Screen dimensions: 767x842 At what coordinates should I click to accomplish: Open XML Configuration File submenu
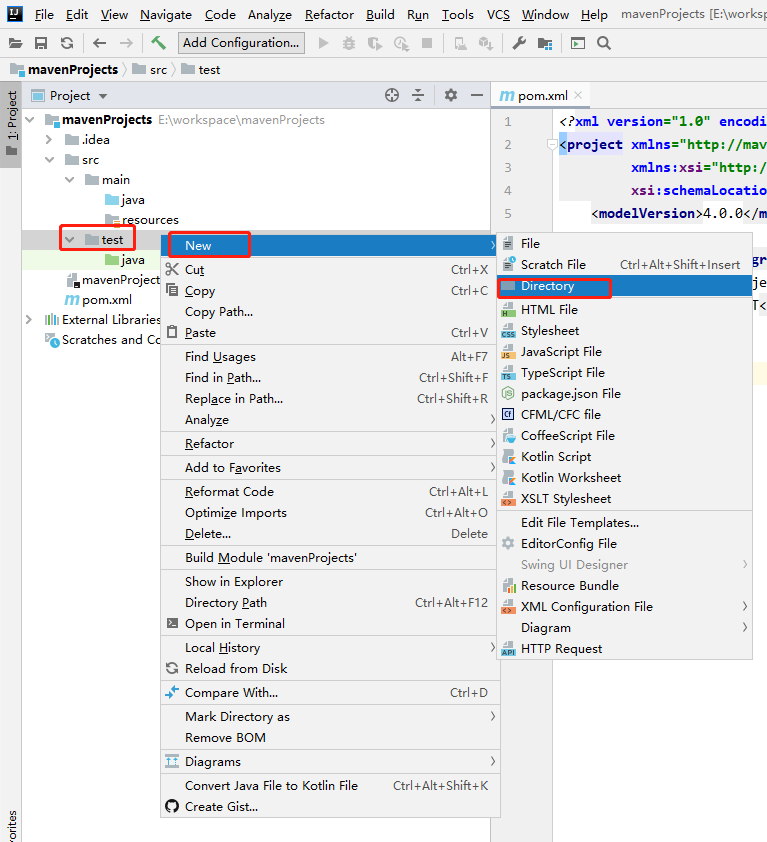624,606
